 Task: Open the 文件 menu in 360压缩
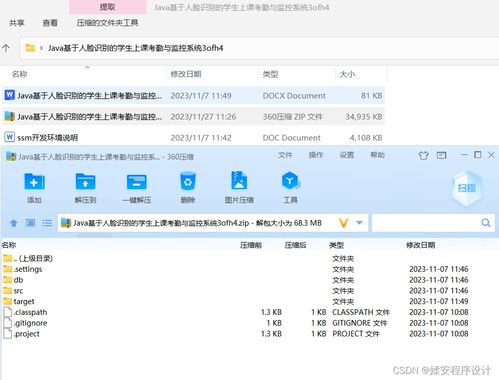pyautogui.click(x=285, y=155)
